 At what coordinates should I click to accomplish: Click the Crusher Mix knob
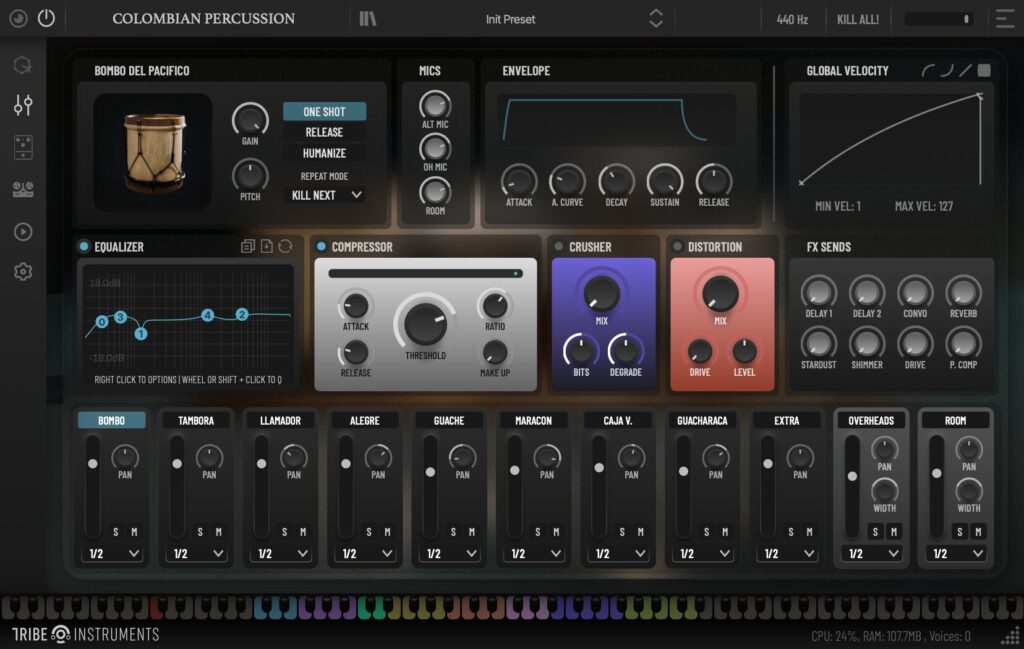tap(601, 293)
